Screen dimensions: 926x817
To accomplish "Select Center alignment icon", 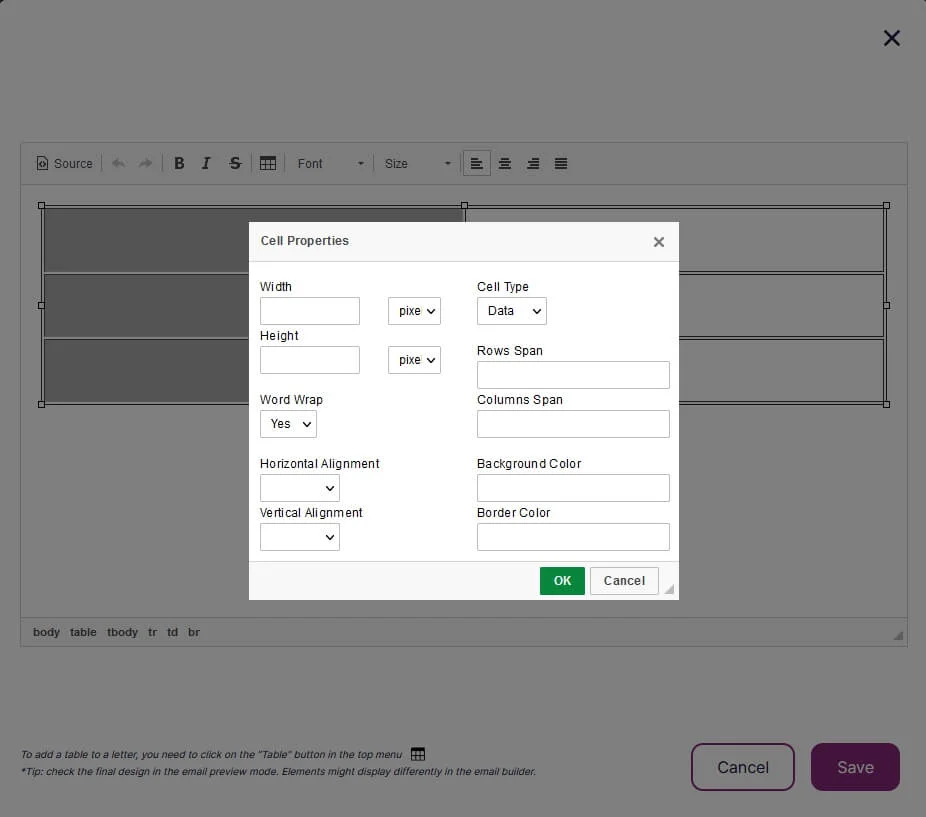I will tap(505, 164).
